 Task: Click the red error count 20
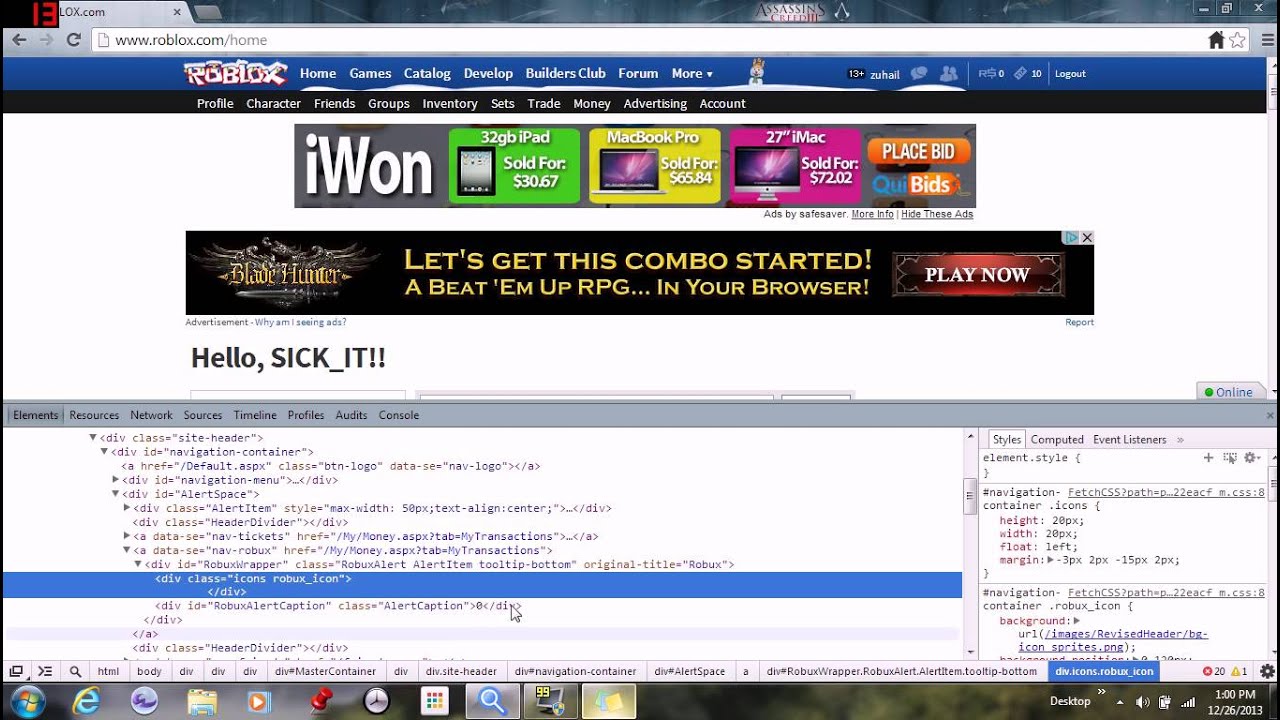1214,671
